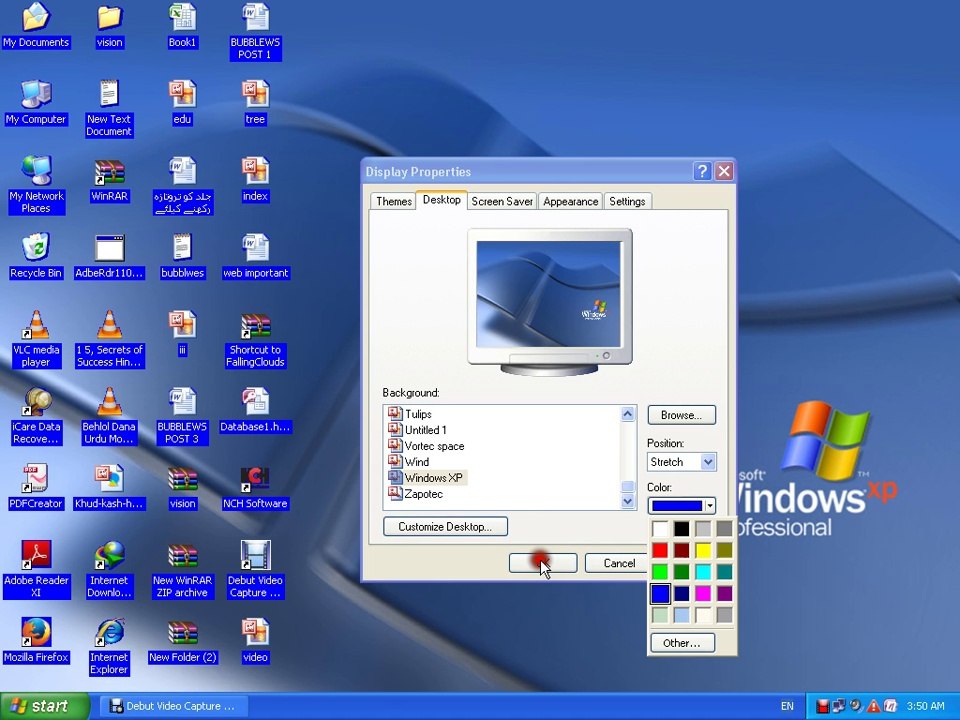Open the Start menu
Viewport: 960px width, 720px height.
pyautogui.click(x=45, y=706)
